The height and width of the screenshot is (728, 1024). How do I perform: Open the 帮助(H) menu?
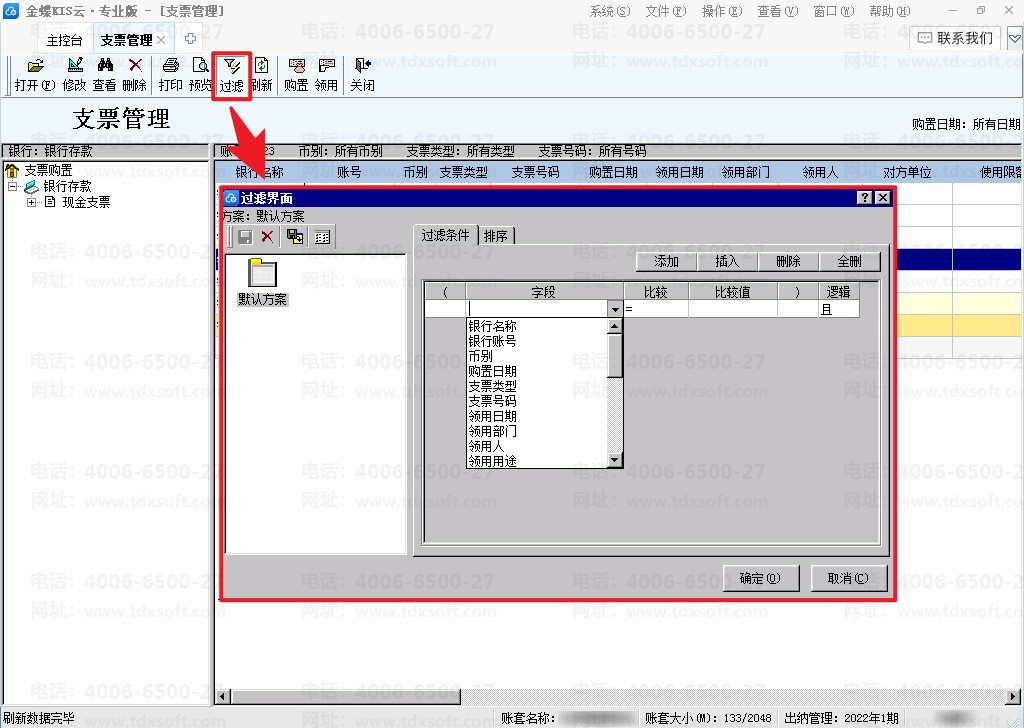[x=889, y=11]
